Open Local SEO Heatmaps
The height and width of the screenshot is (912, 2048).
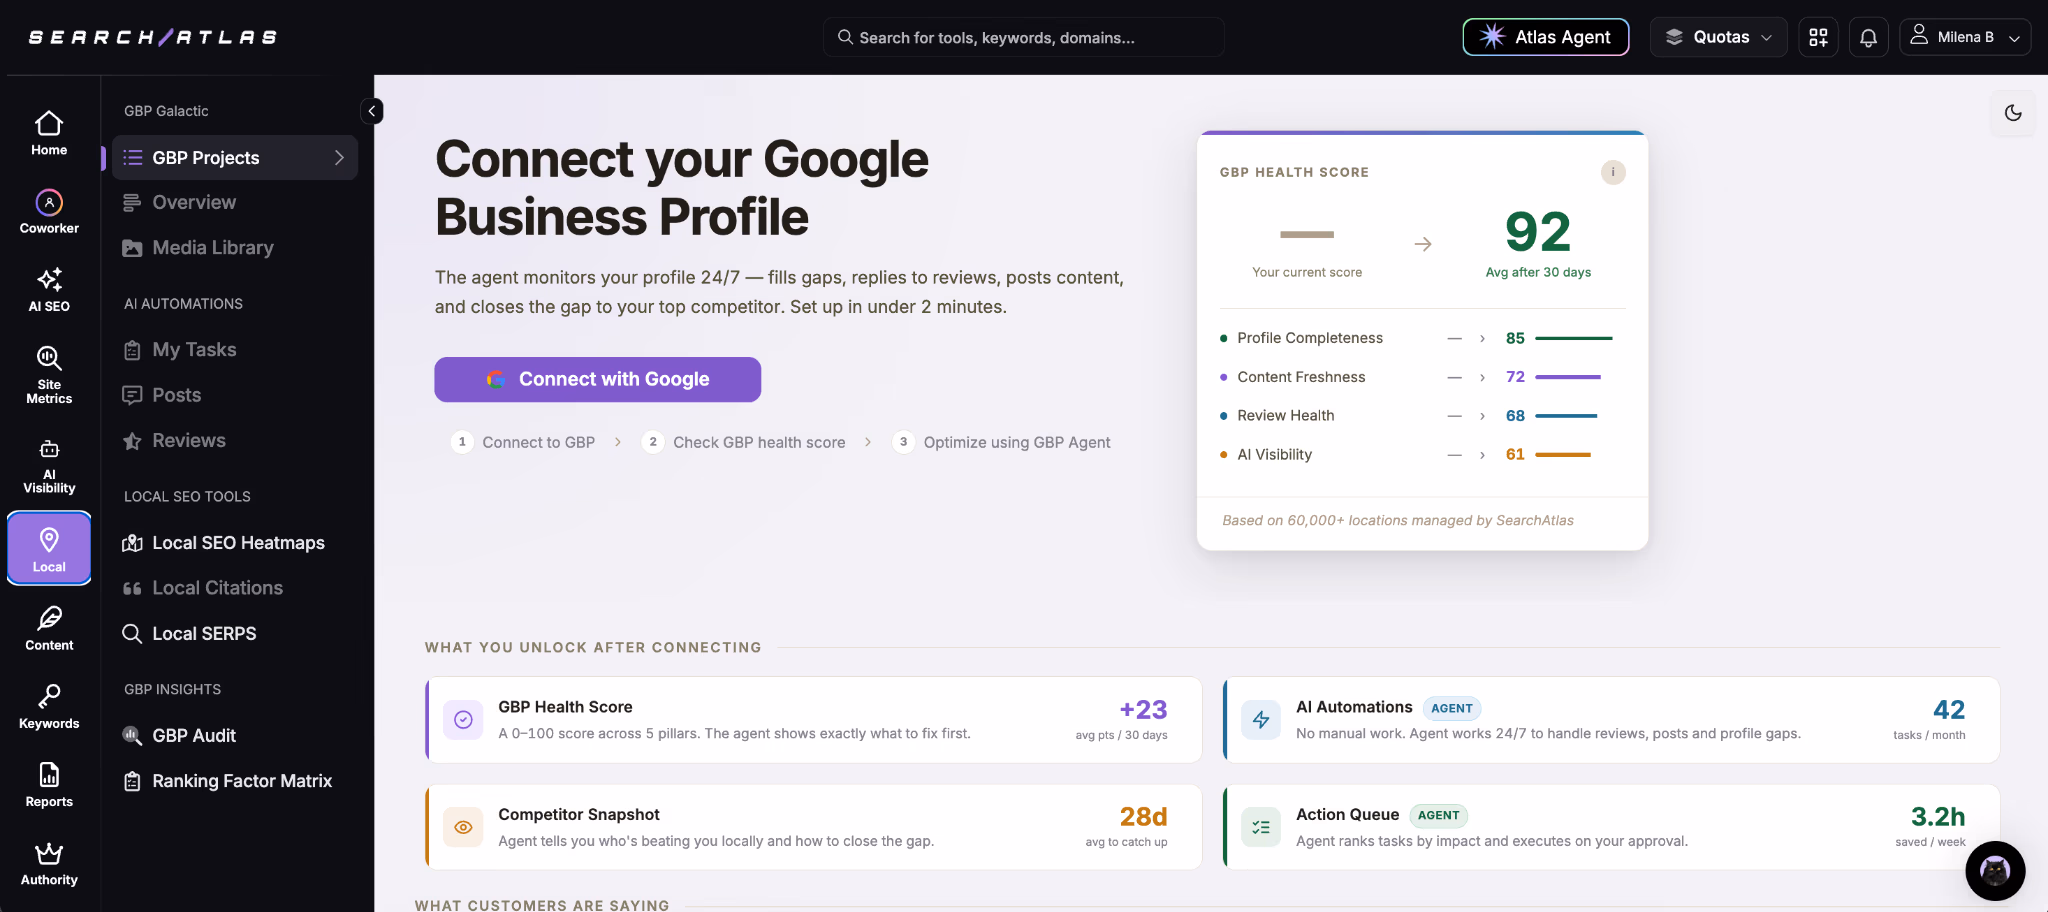235,543
